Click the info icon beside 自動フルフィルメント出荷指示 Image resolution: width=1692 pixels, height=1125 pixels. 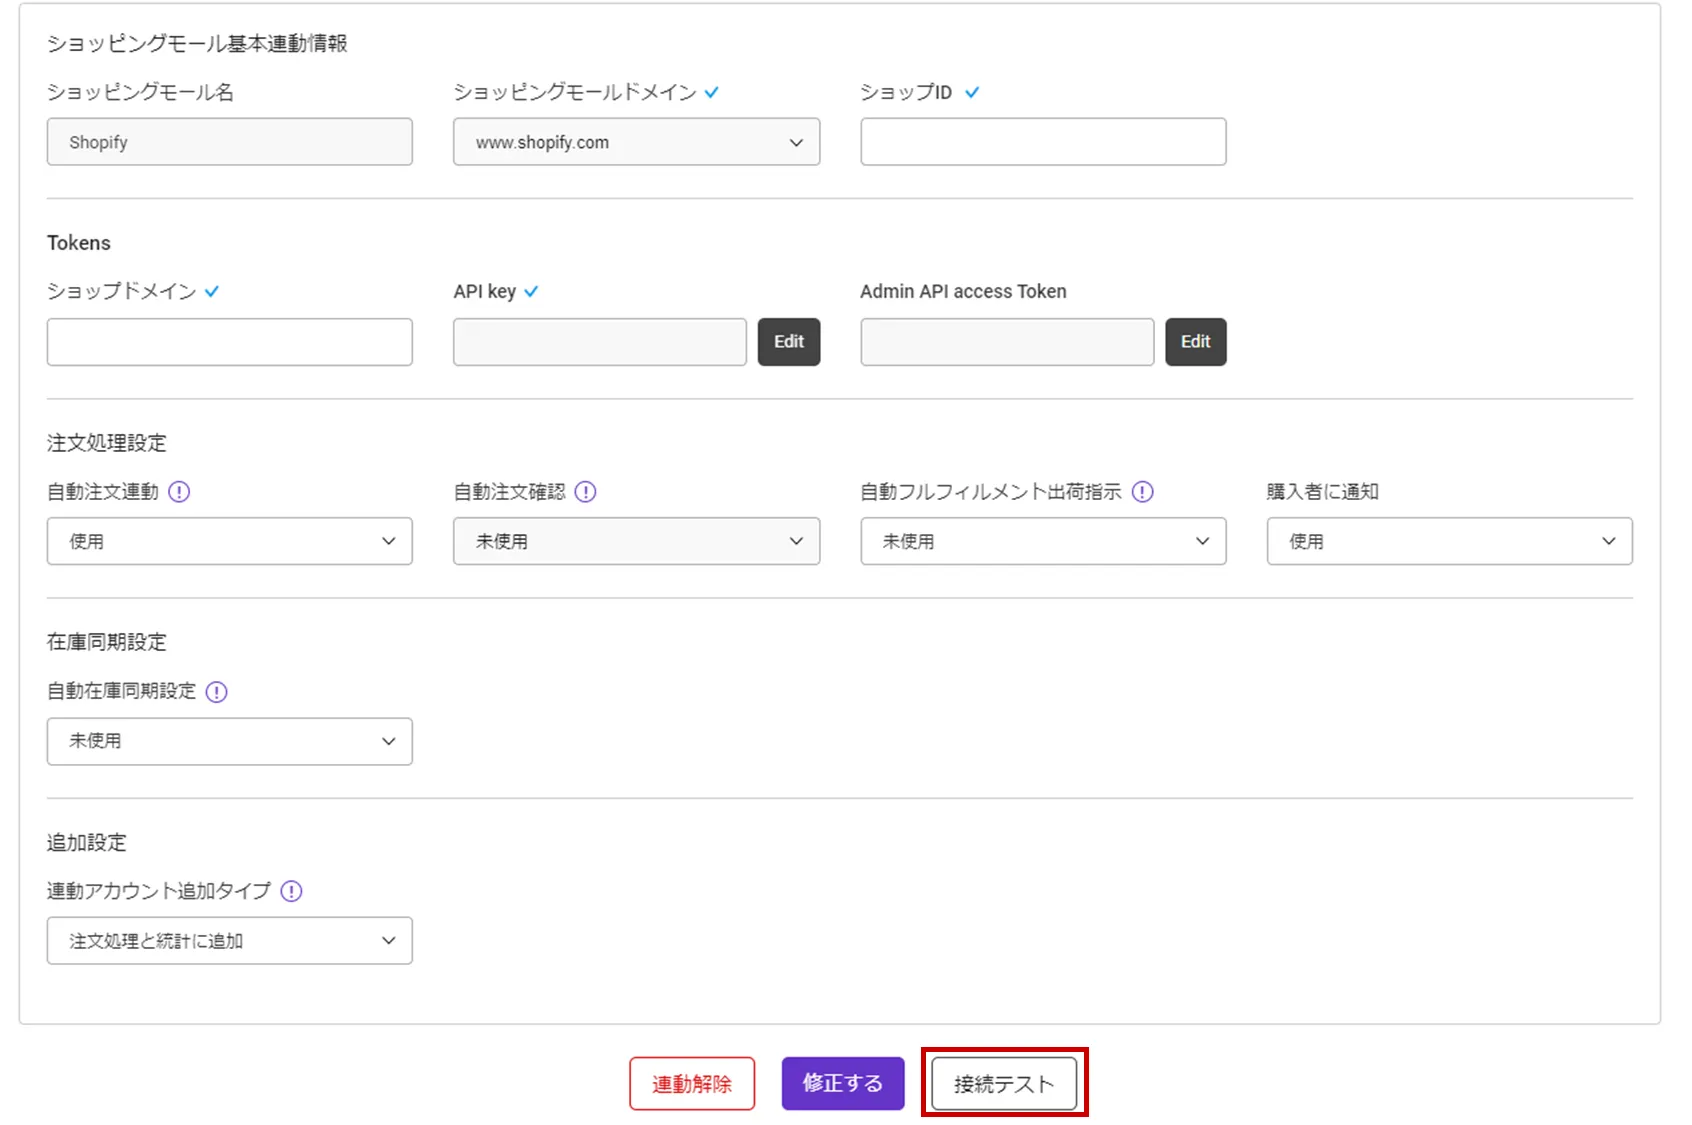tap(1143, 492)
